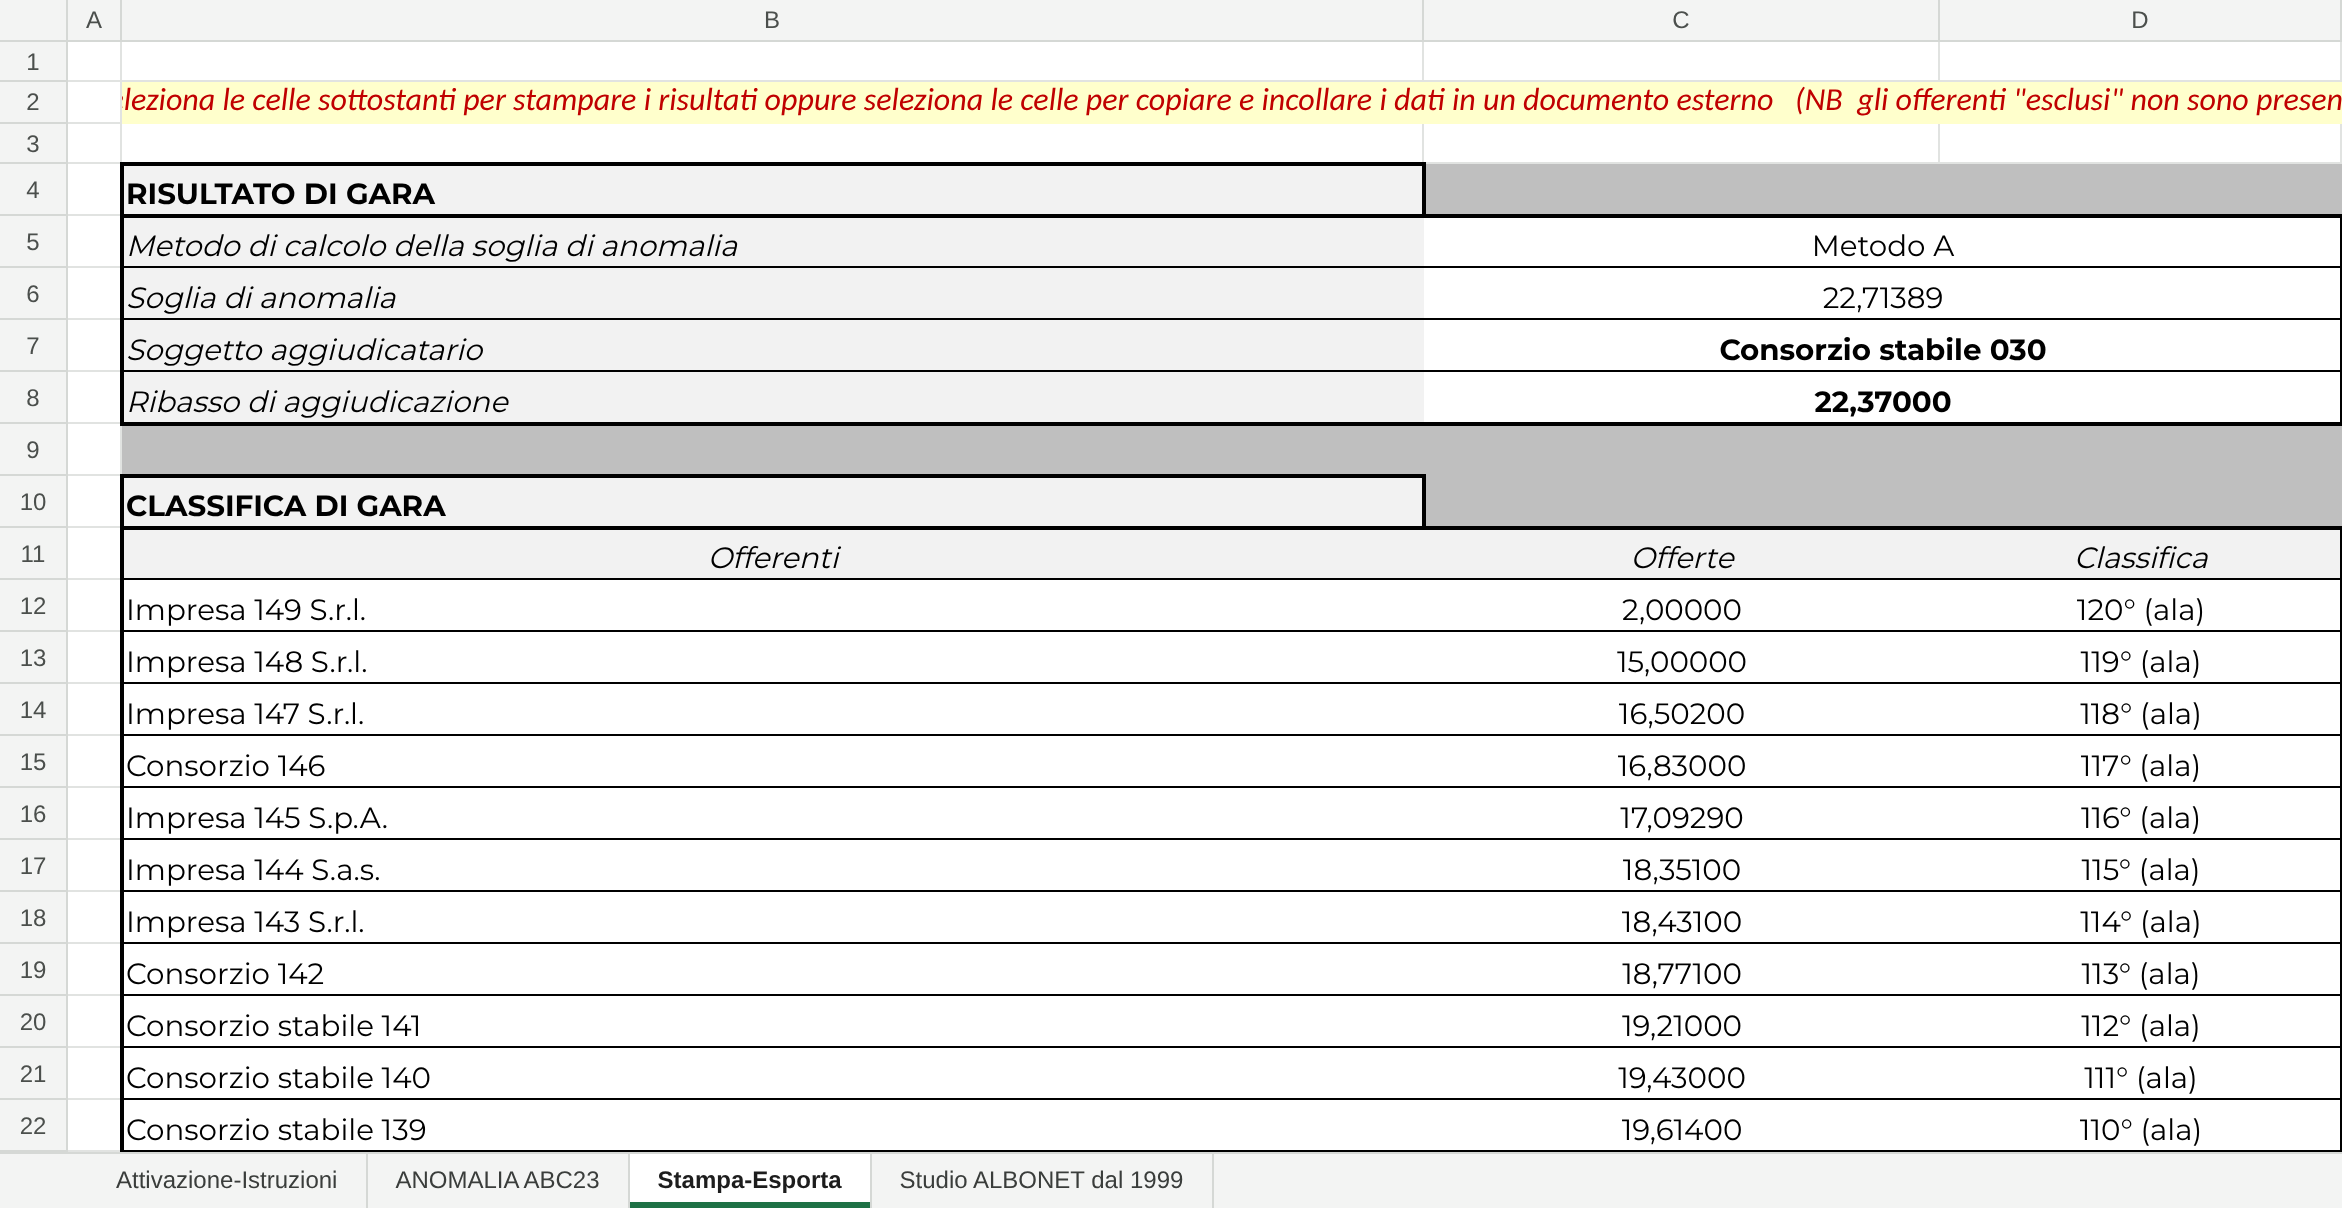Select the 19,21000 offer cell
This screenshot has height=1208, width=2342.
click(1681, 1024)
